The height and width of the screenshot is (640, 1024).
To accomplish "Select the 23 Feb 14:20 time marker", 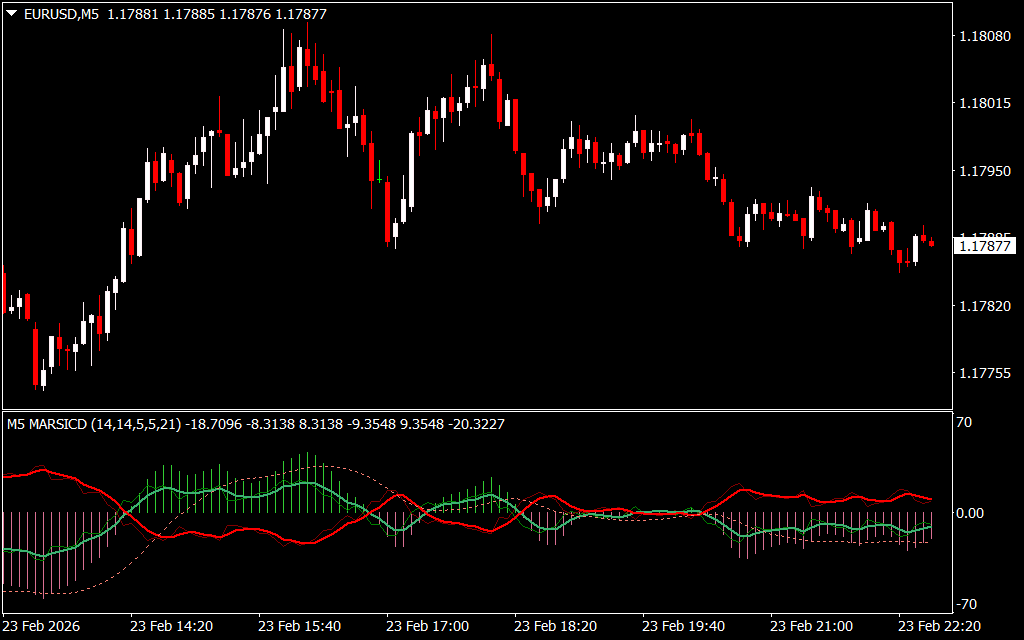I will click(x=172, y=626).
